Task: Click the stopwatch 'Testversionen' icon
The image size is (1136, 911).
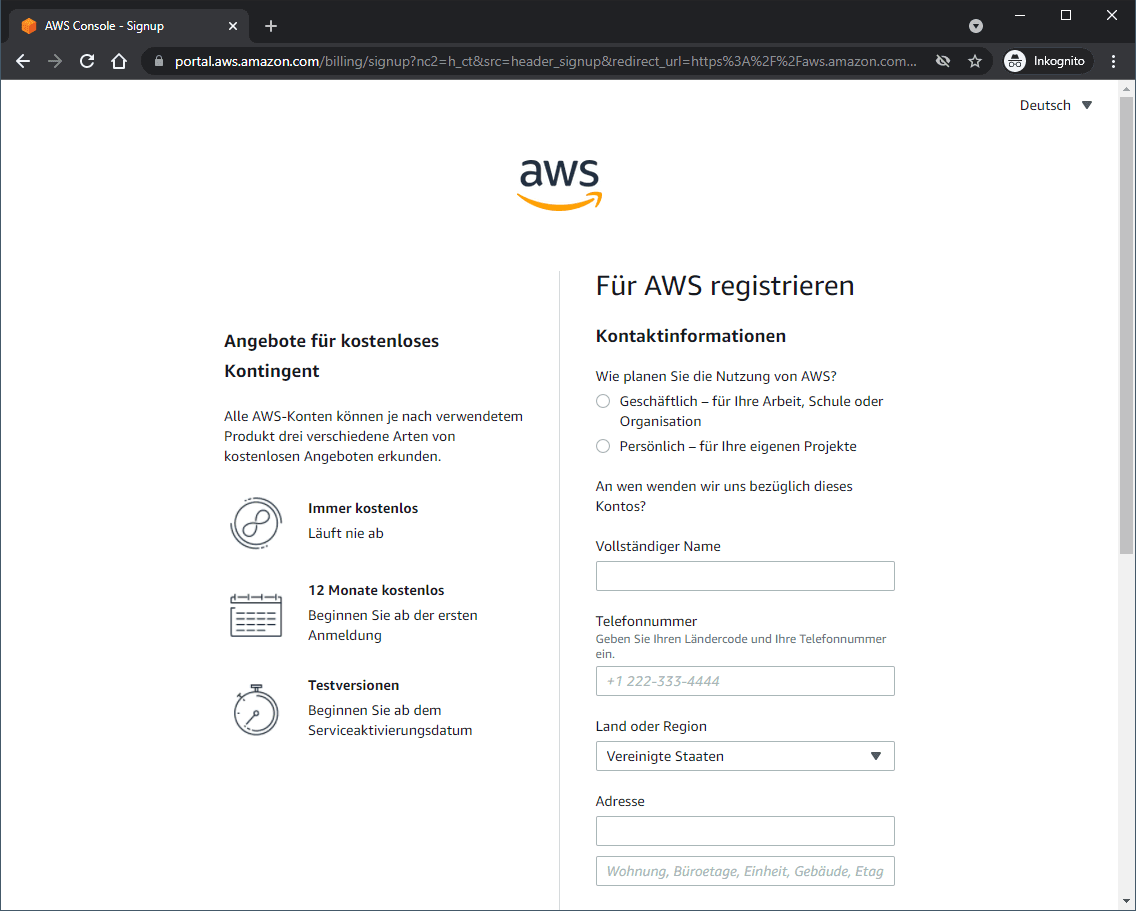Action: click(255, 709)
